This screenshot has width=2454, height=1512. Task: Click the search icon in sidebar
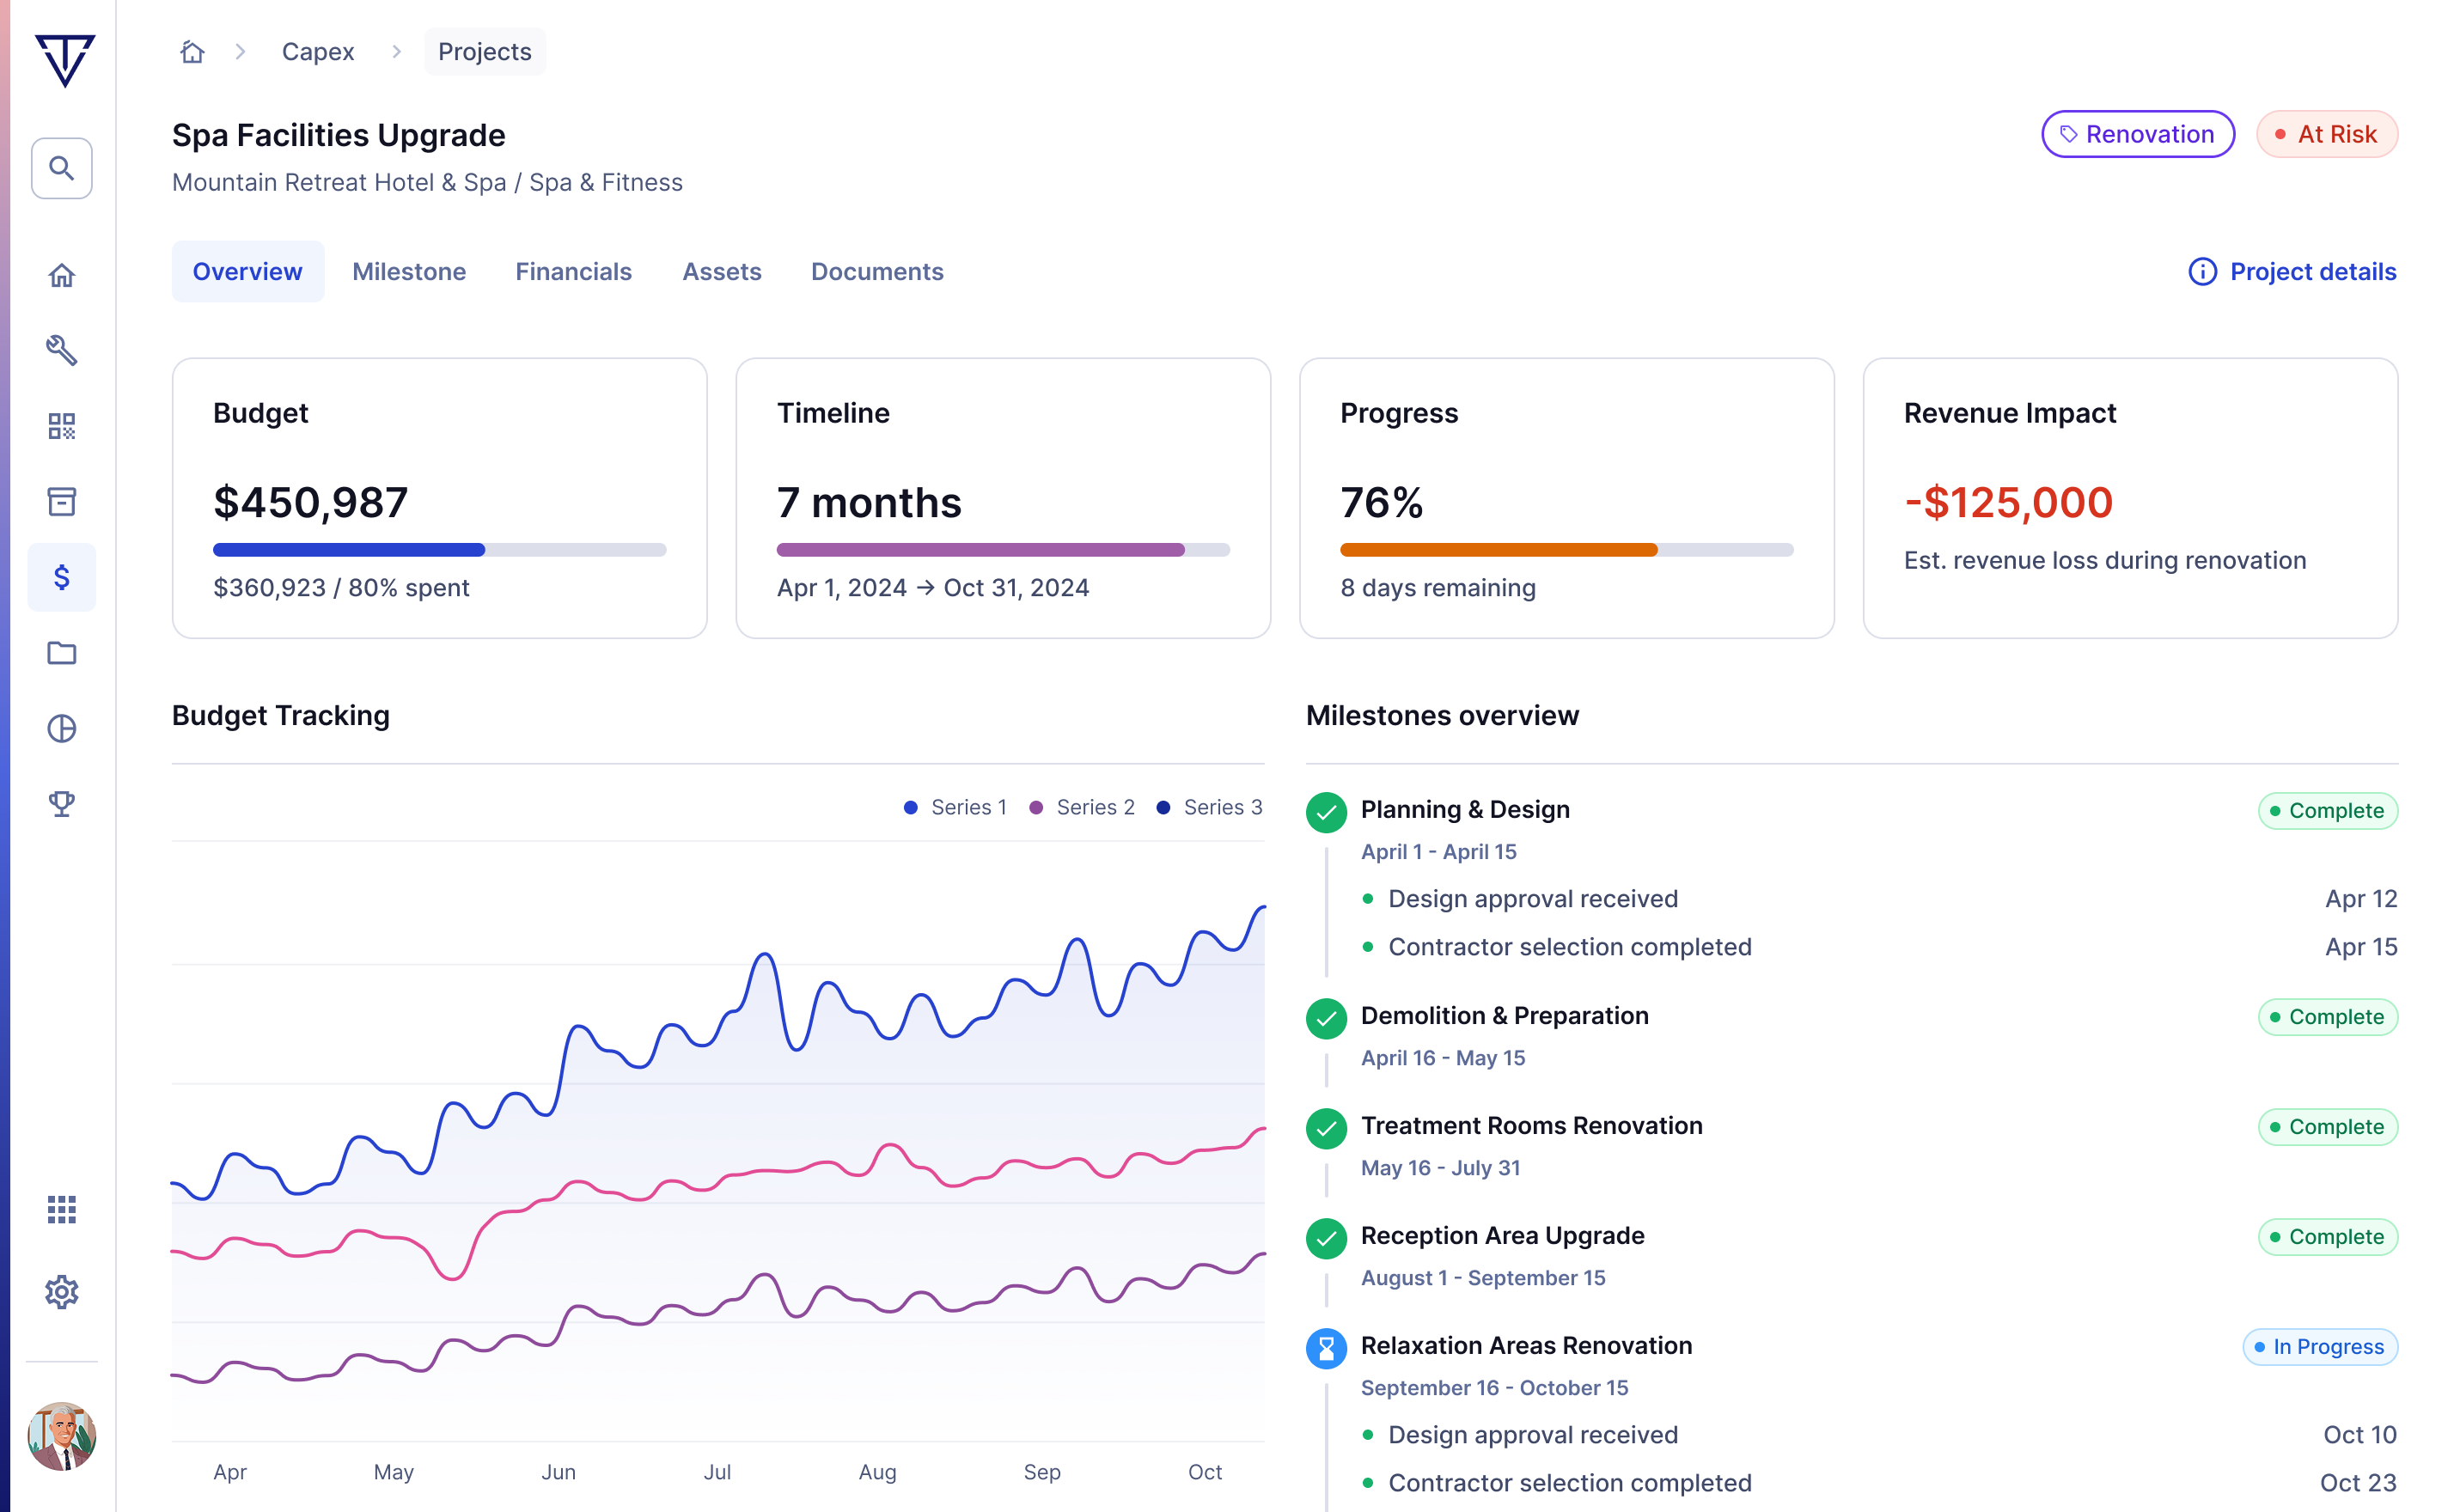[x=61, y=168]
